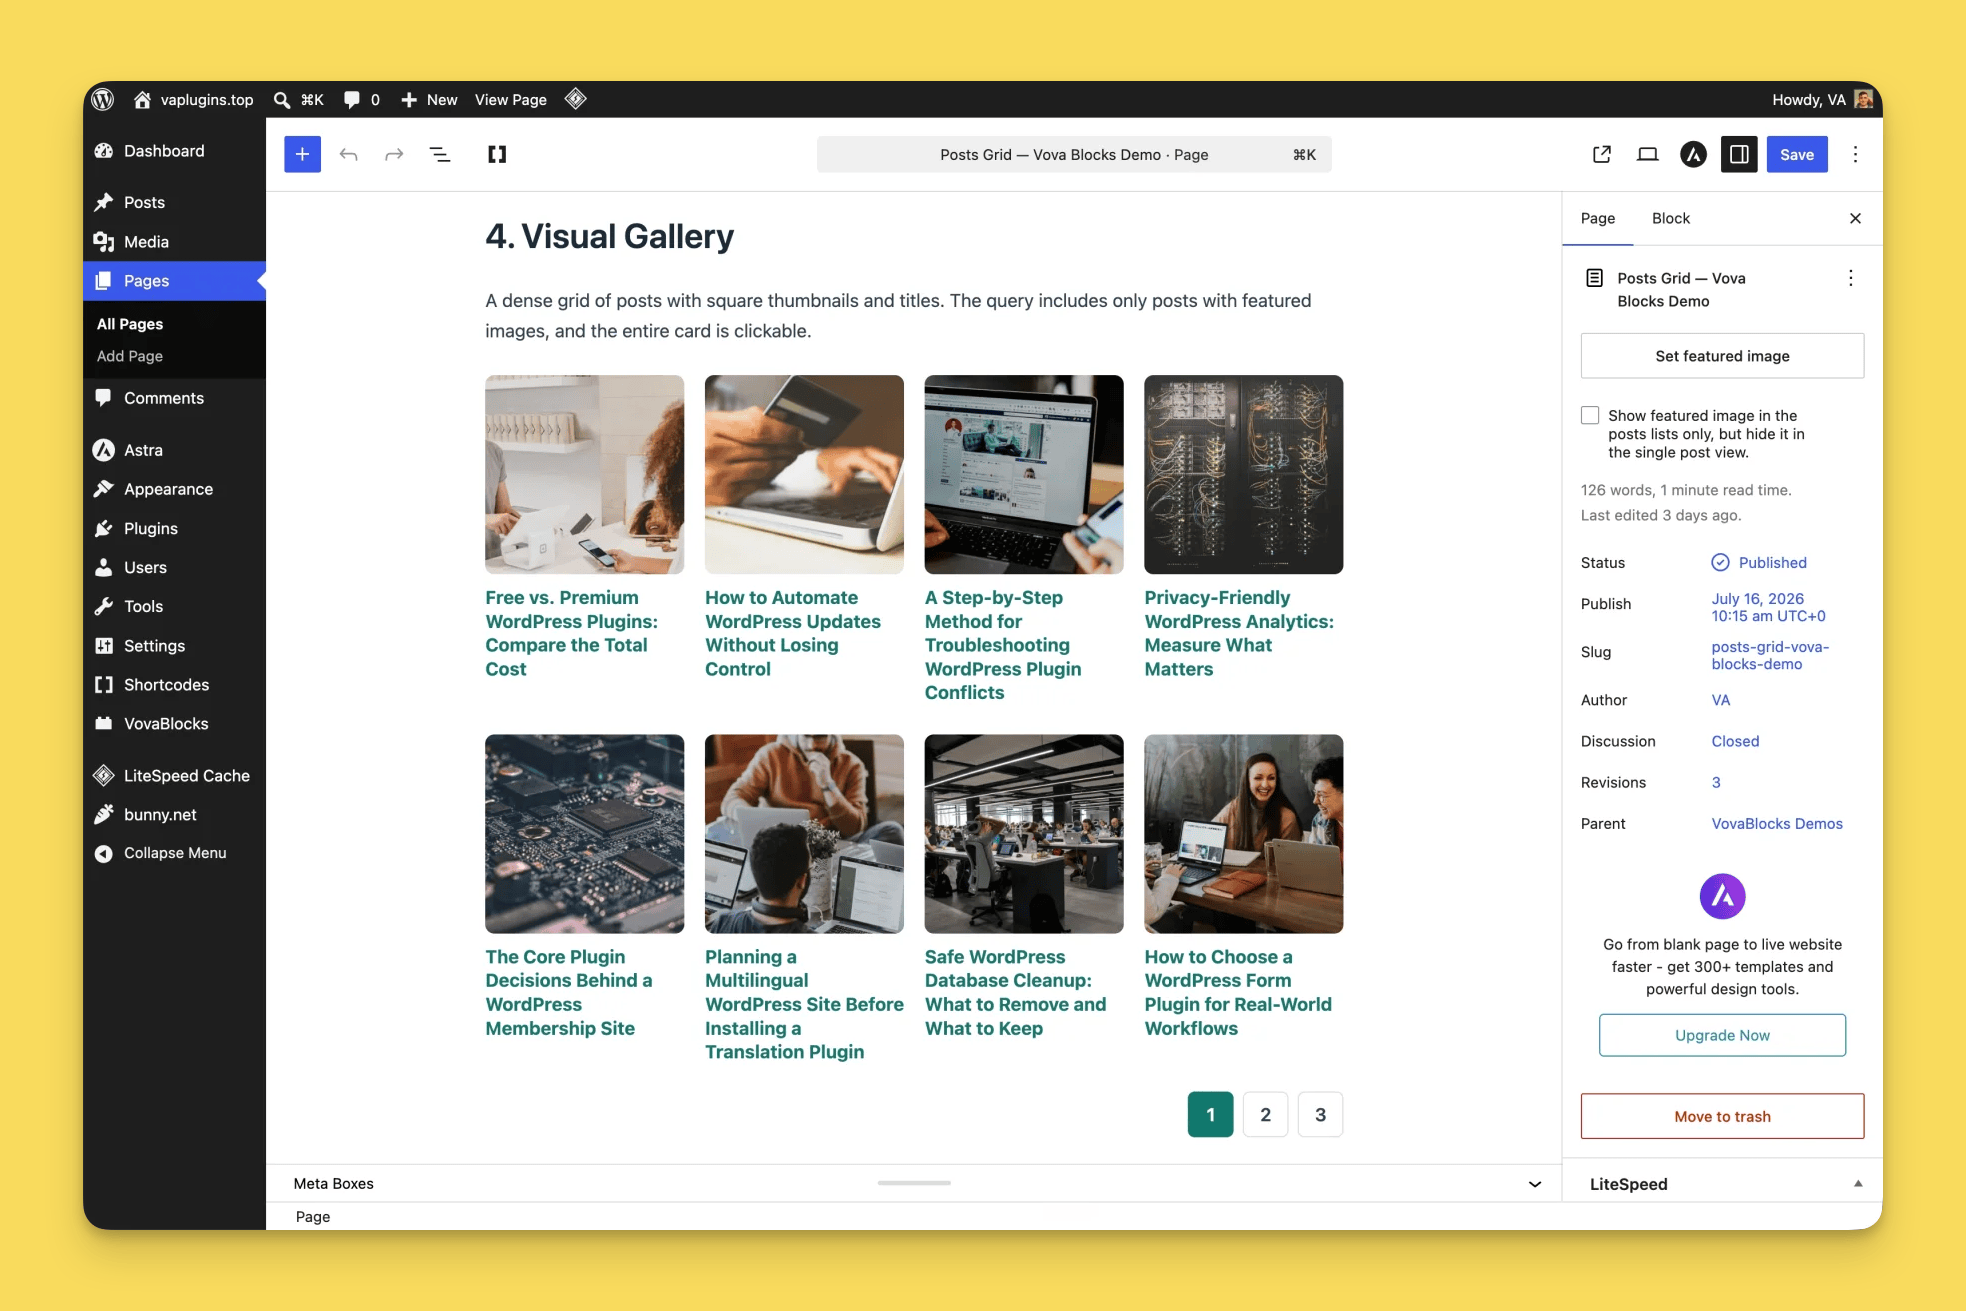Enable showing featured image in lists only
The height and width of the screenshot is (1311, 1966).
coord(1590,415)
